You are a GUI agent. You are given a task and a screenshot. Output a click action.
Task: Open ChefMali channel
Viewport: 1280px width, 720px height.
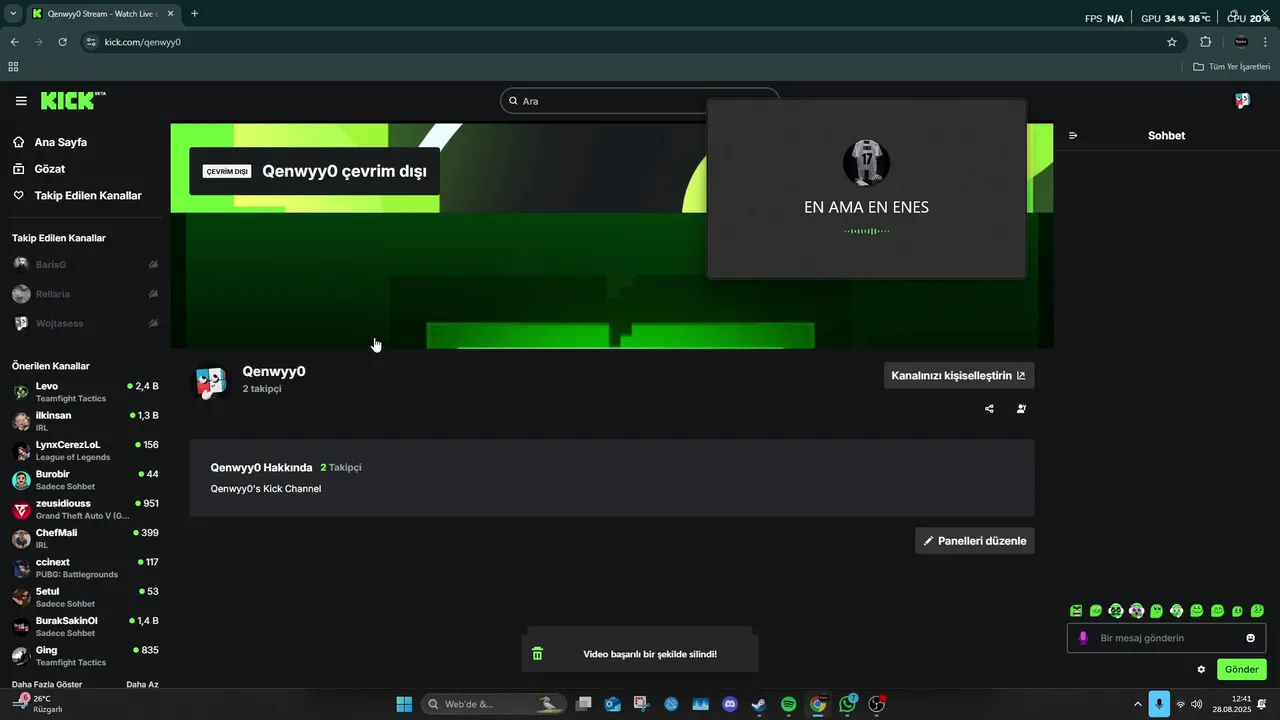(x=85, y=538)
